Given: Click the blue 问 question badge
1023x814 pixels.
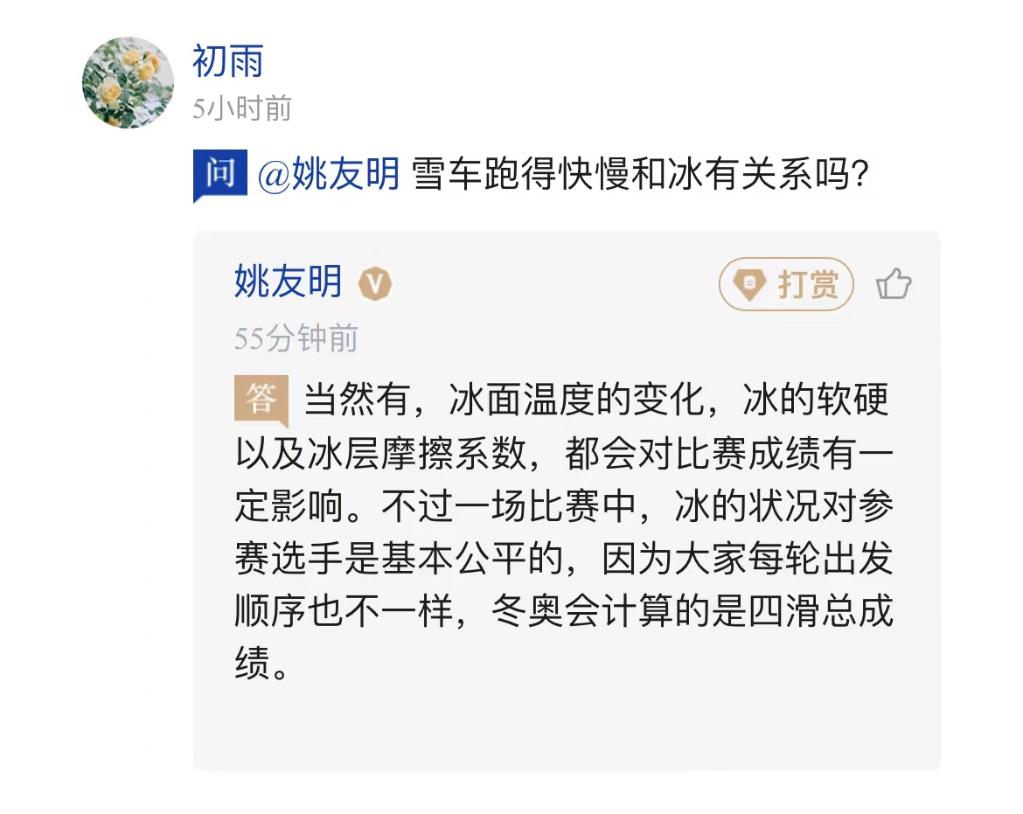Looking at the screenshot, I should pyautogui.click(x=219, y=174).
